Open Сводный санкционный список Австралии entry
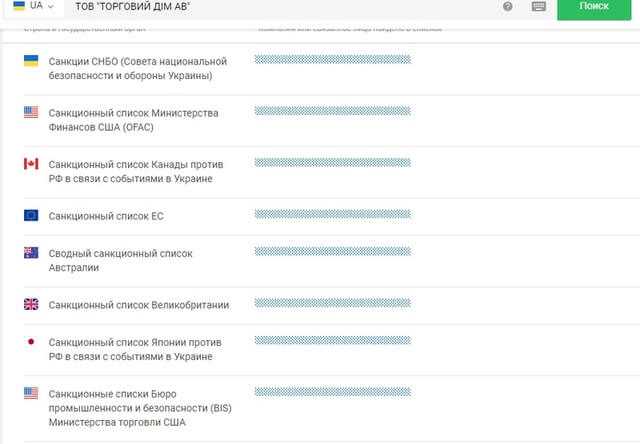640x444 pixels. (x=120, y=260)
